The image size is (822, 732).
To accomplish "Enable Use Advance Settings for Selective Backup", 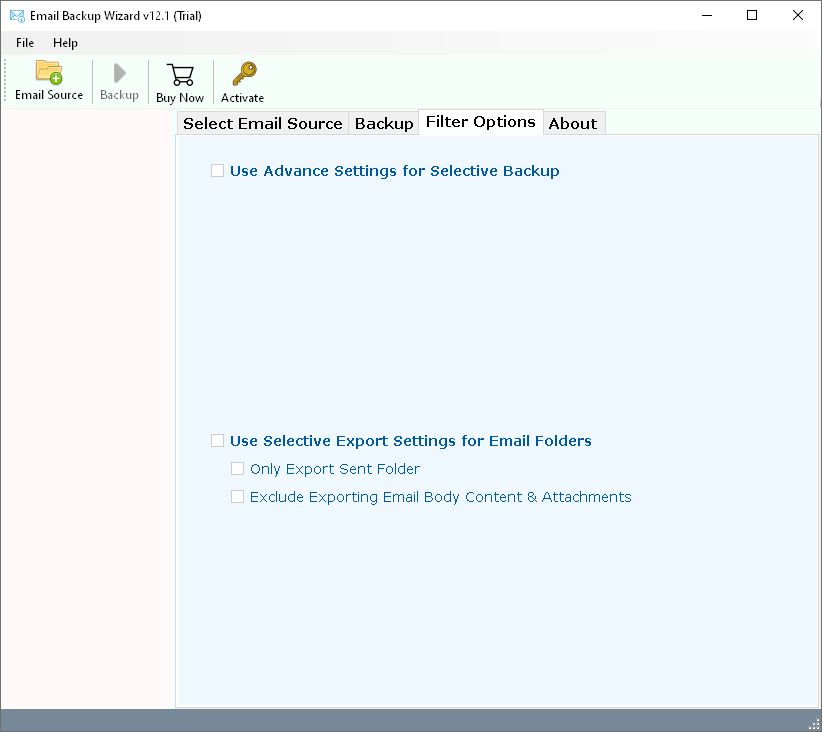I will coord(217,171).
